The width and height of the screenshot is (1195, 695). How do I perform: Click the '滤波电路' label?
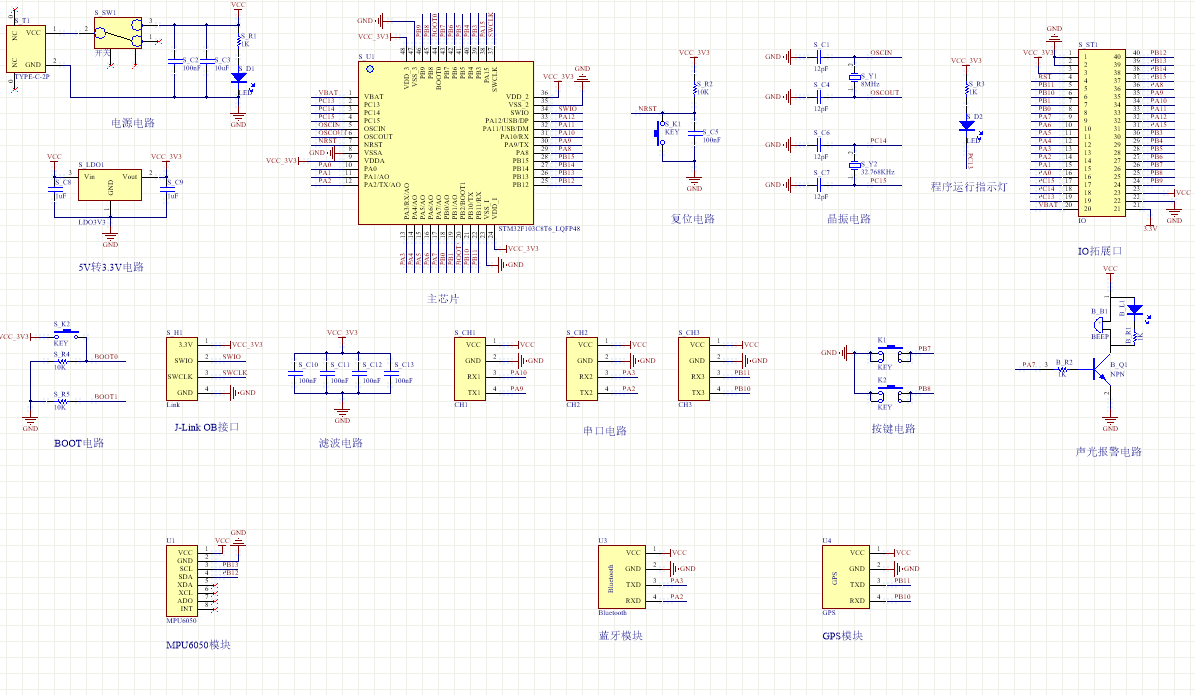[341, 443]
